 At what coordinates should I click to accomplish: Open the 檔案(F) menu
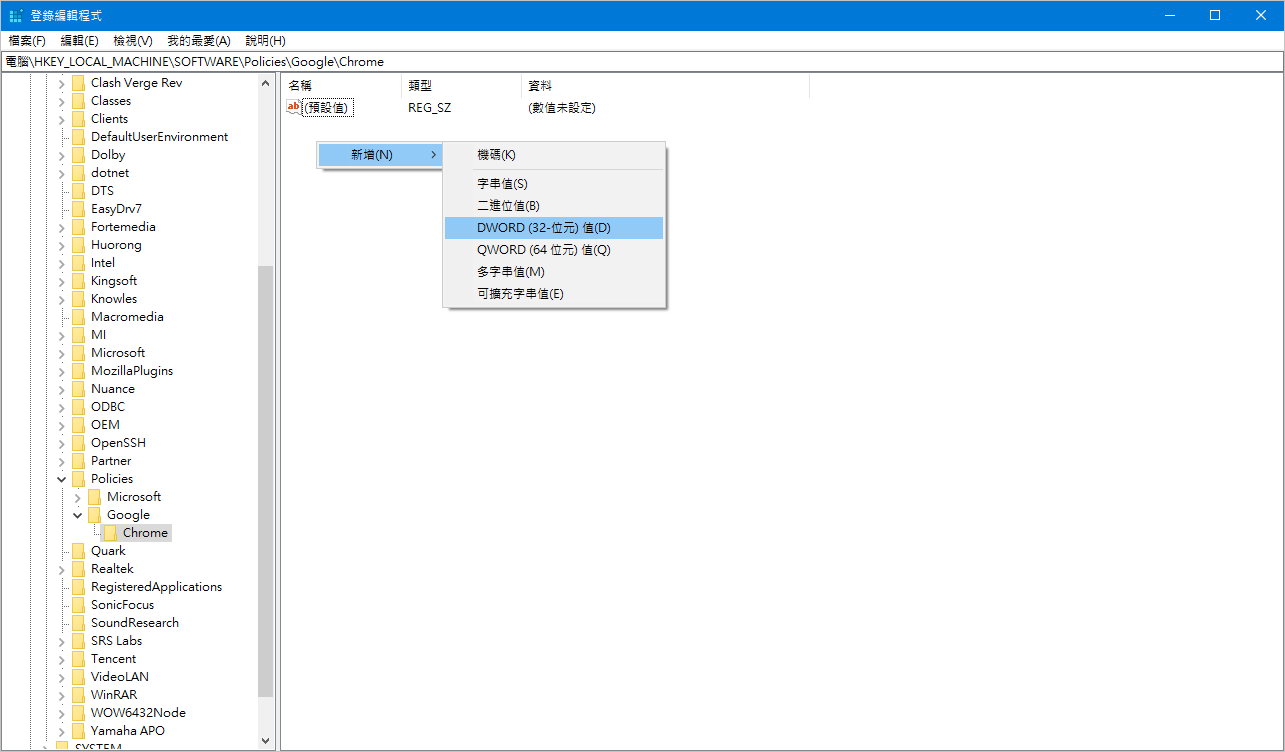pos(27,41)
